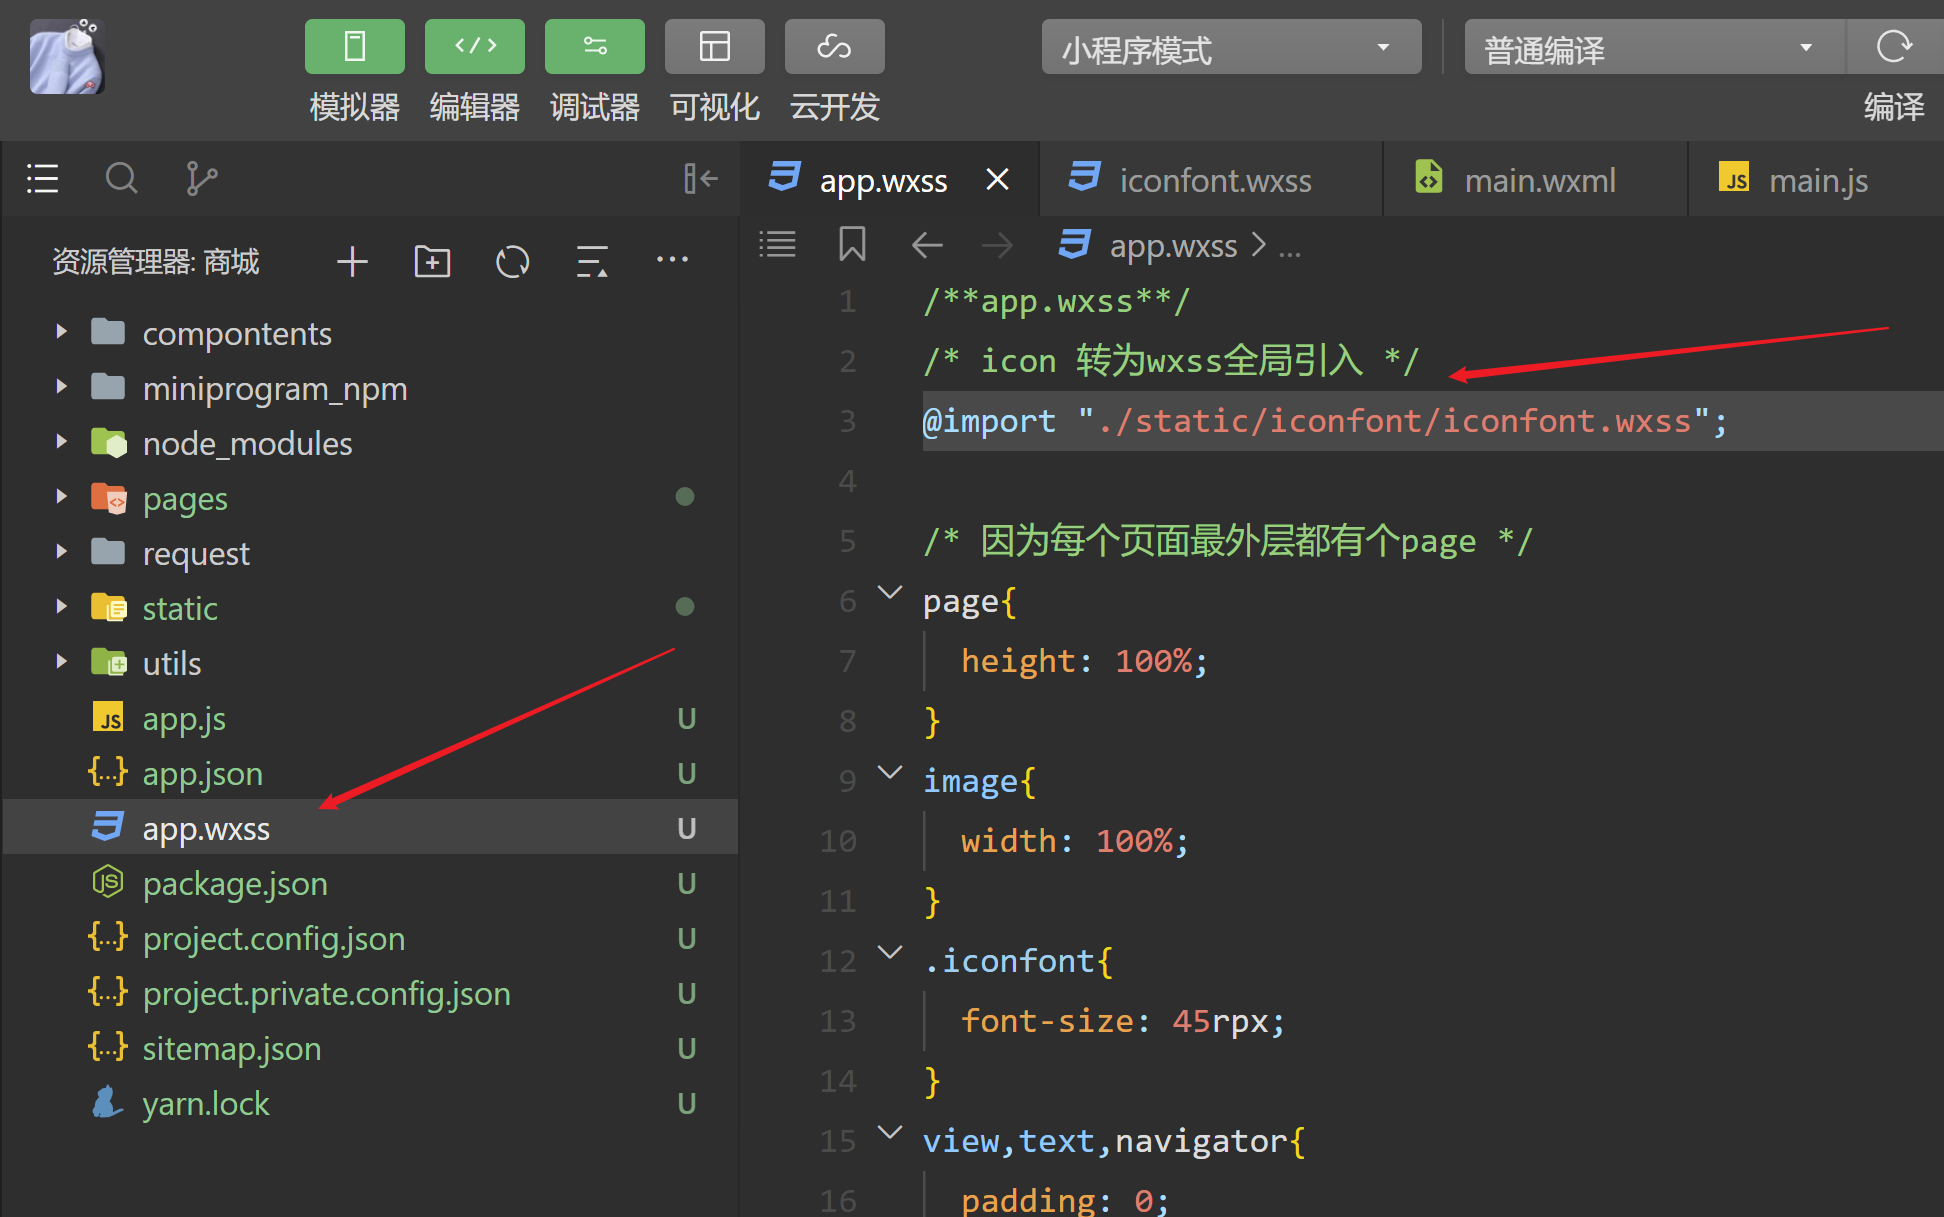Open the visualization (可视化) tool

(714, 47)
